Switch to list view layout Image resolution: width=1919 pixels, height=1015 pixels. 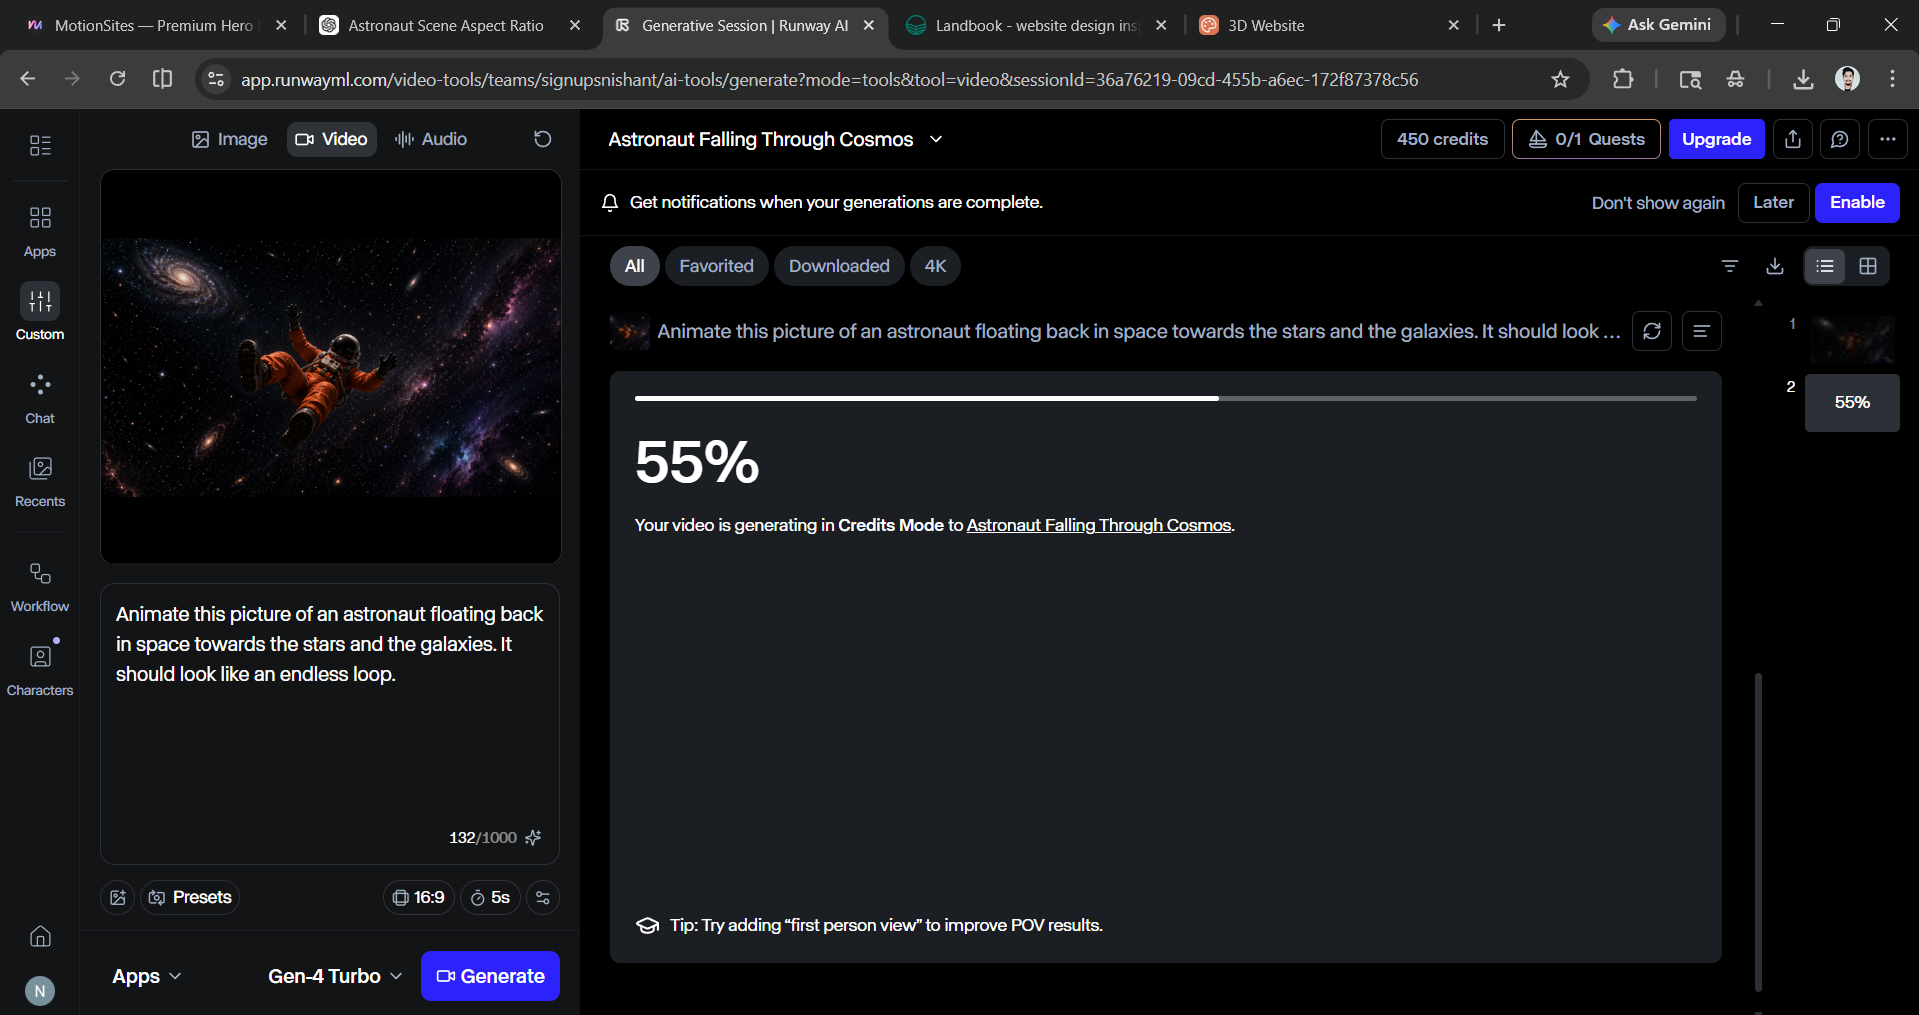(1825, 266)
